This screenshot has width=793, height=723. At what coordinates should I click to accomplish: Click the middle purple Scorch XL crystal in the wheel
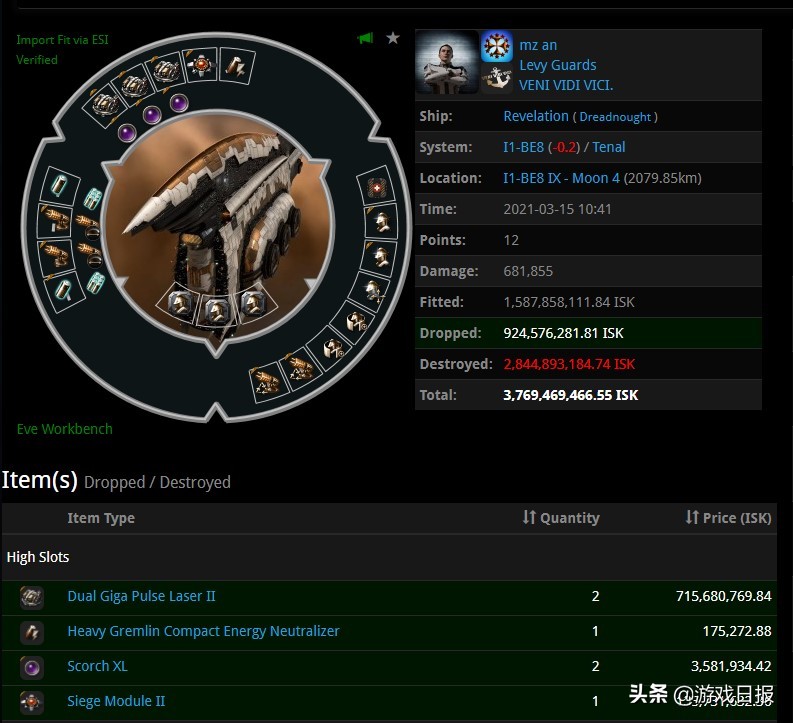(x=152, y=115)
